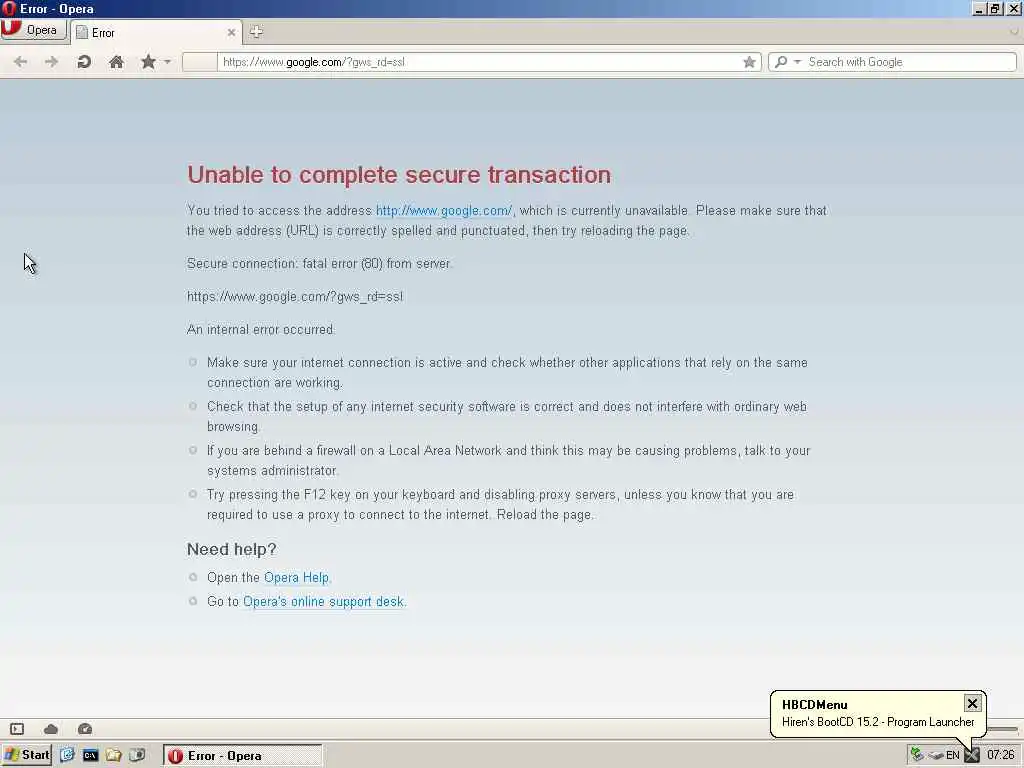Click the EN language indicator
Image resolution: width=1024 pixels, height=768 pixels.
pos(953,756)
